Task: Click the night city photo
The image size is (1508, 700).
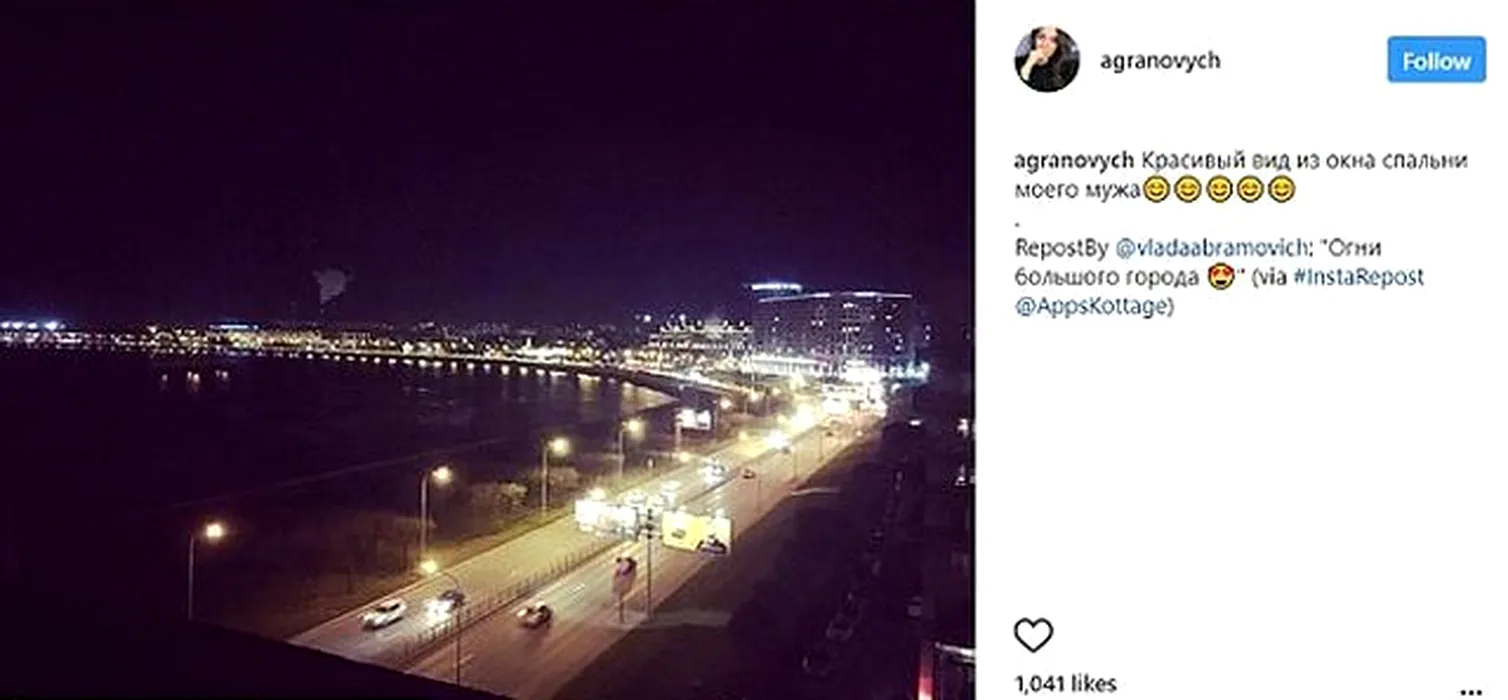Action: coord(487,350)
